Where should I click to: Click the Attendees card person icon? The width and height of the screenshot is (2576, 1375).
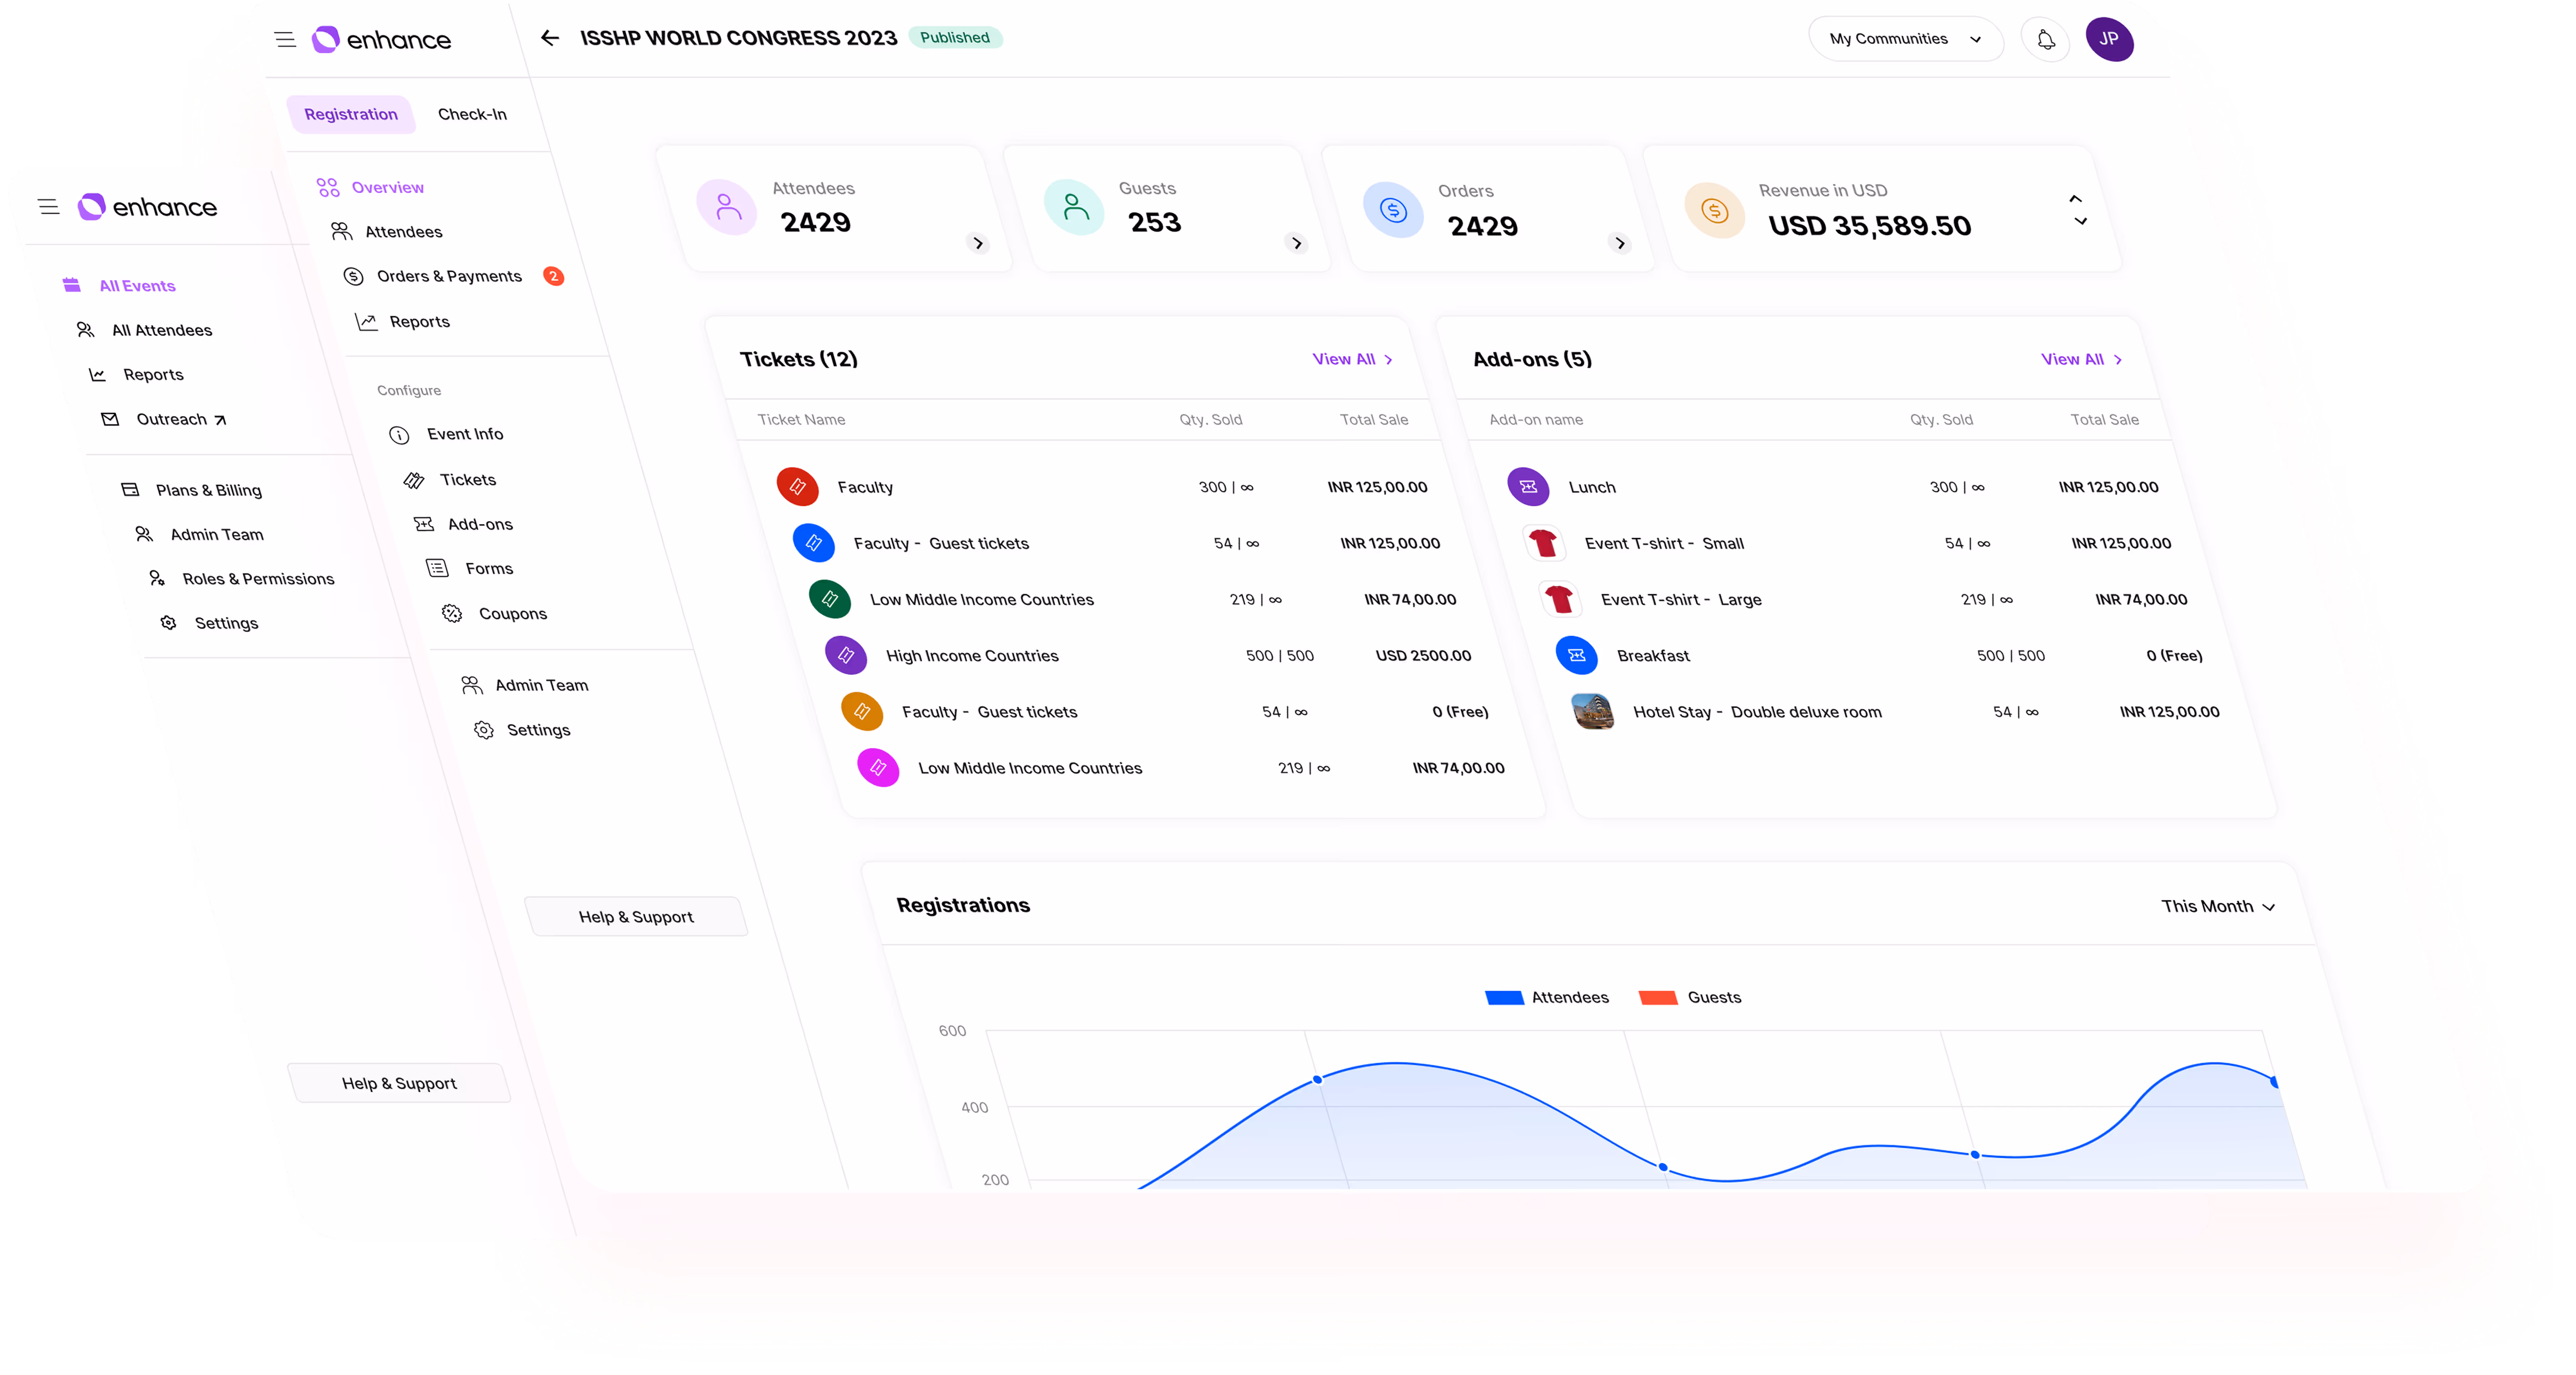point(727,207)
